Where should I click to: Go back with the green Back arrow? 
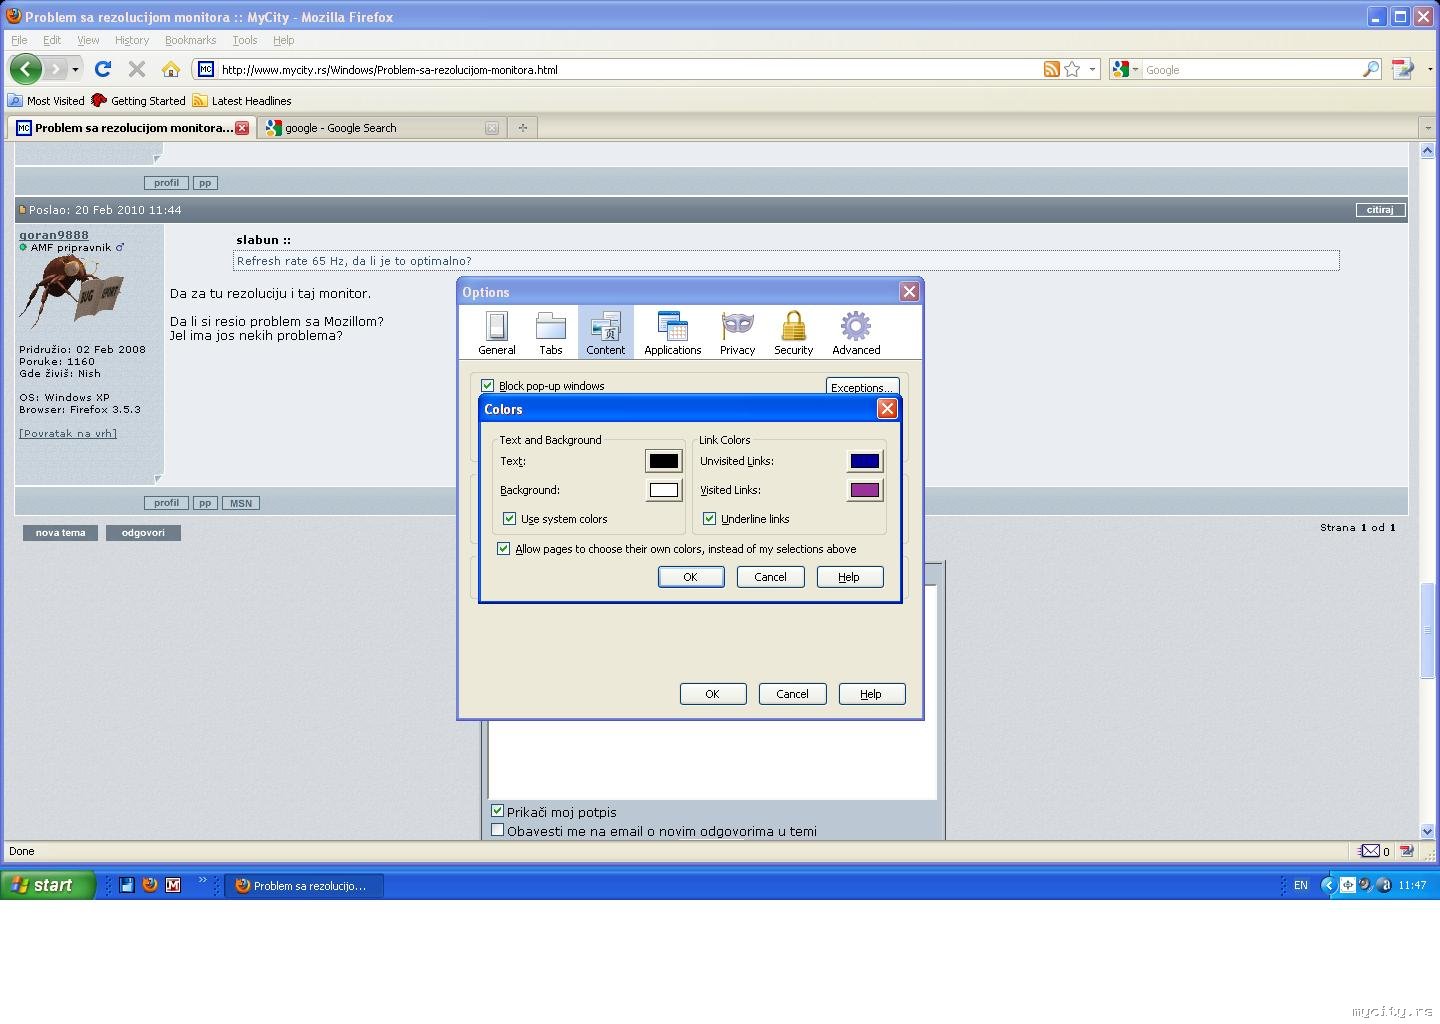(x=26, y=69)
